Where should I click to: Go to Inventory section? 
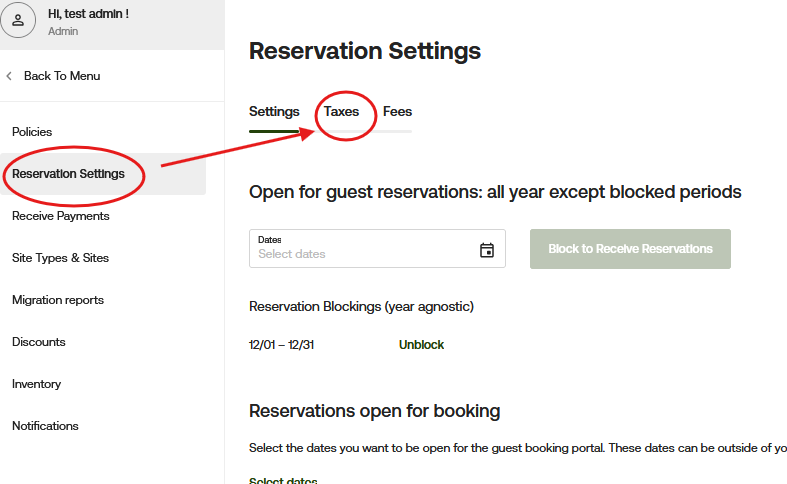pos(36,384)
